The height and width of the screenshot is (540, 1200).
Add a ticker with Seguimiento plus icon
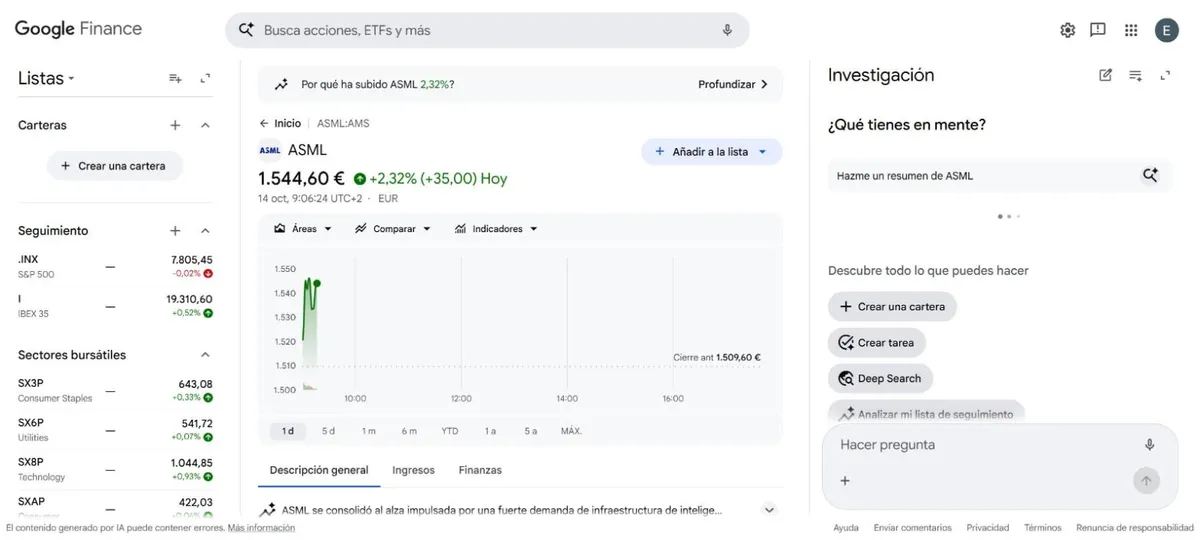click(x=175, y=230)
